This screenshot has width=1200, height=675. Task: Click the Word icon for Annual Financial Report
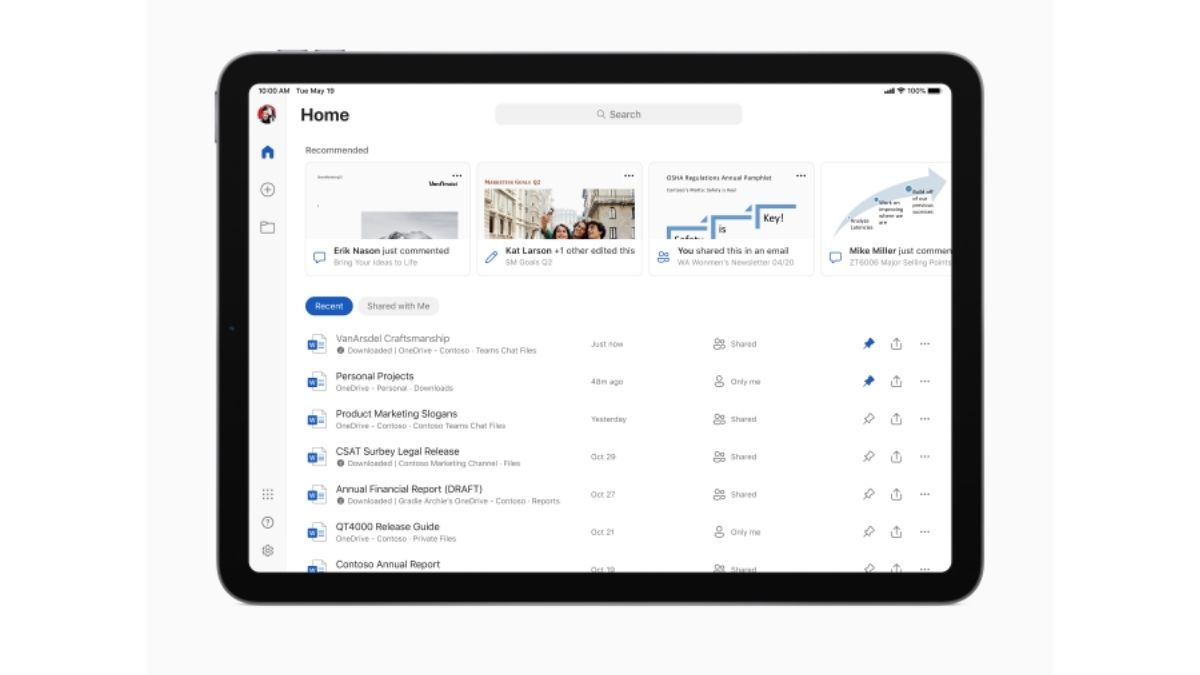coord(317,495)
